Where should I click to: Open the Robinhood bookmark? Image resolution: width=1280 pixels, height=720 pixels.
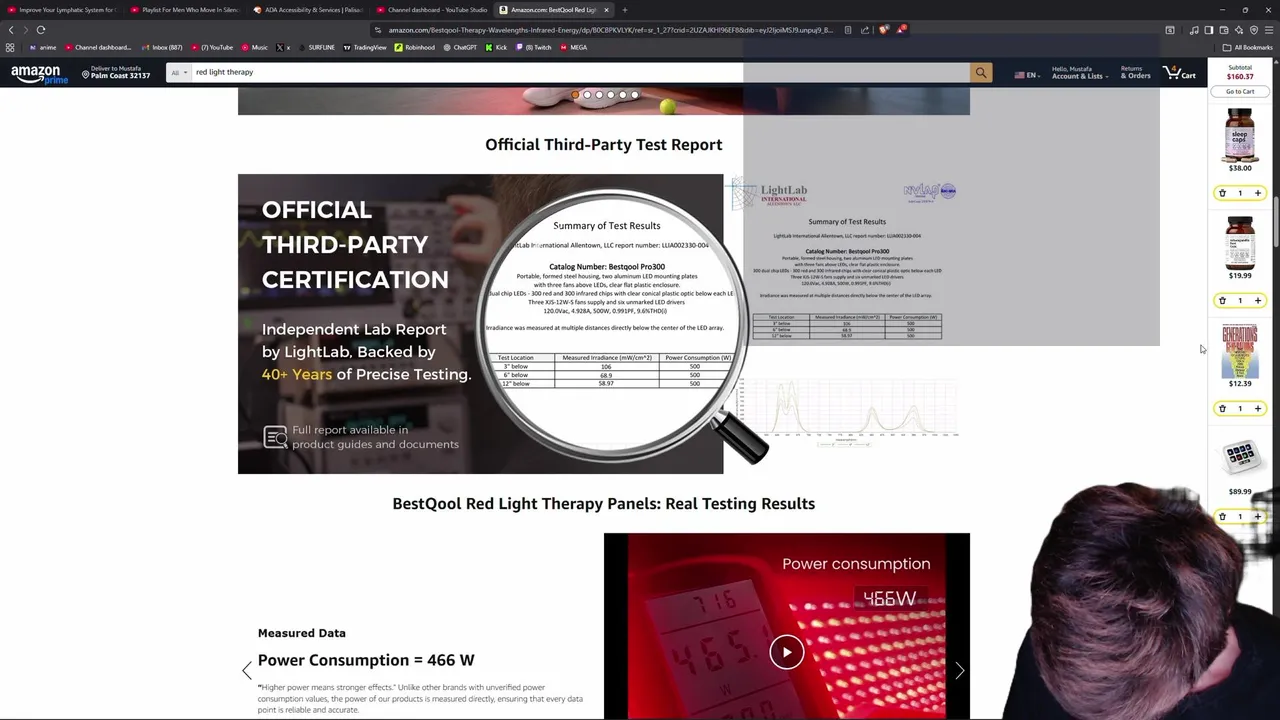point(415,47)
